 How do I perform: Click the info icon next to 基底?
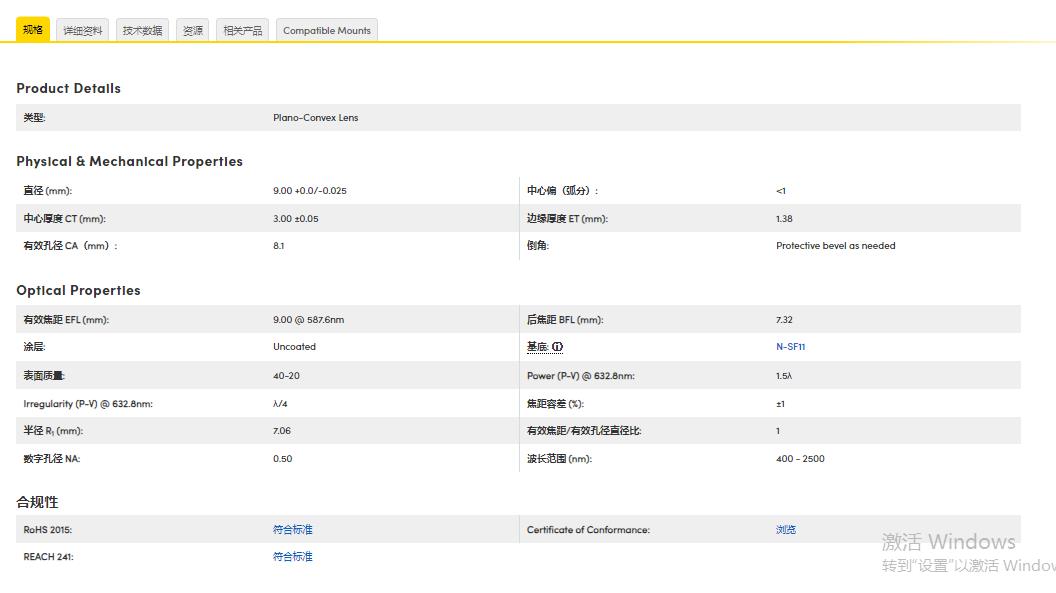[x=557, y=346]
